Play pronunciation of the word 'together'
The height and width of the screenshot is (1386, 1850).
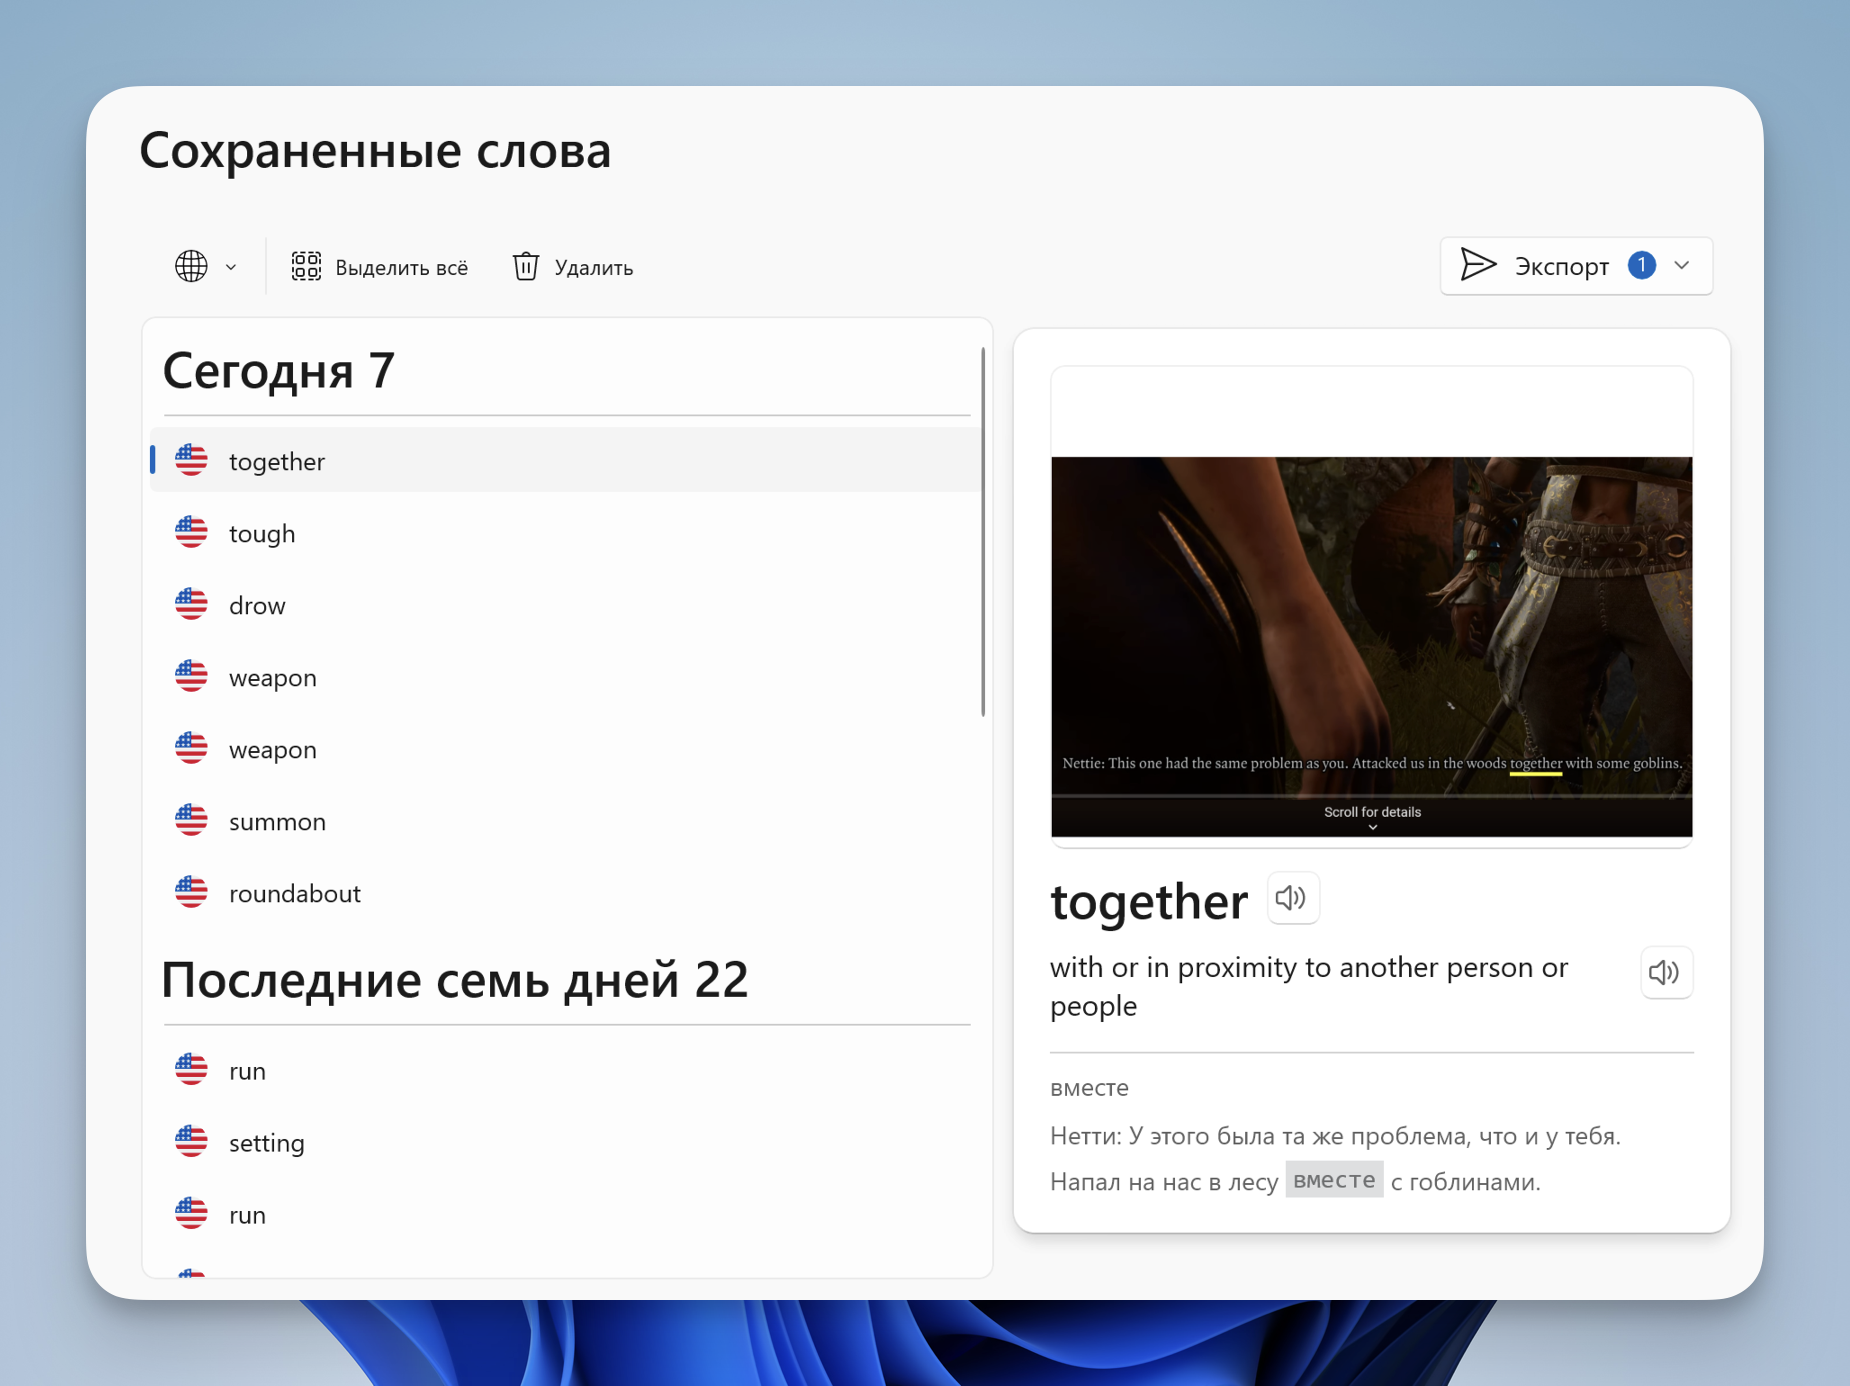[1292, 898]
